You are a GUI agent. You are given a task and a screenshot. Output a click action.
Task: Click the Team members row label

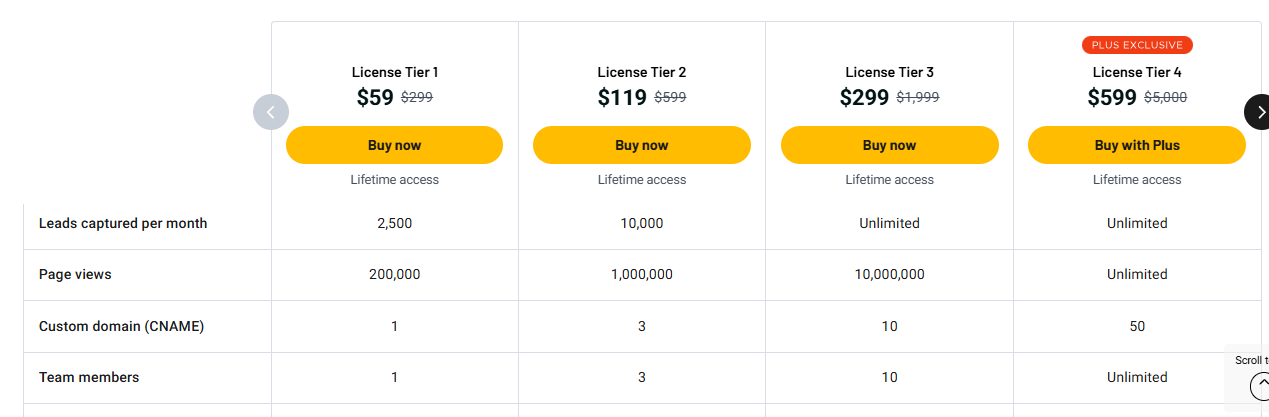coord(89,377)
